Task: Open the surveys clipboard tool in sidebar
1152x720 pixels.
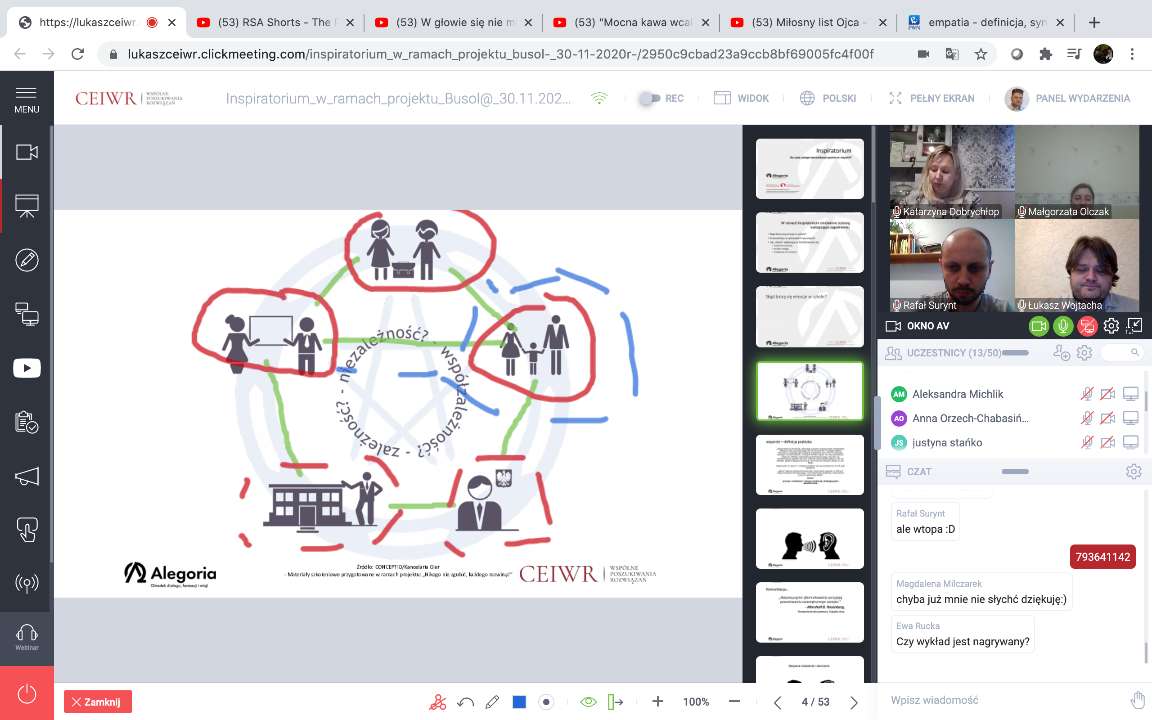Action: tap(26, 422)
